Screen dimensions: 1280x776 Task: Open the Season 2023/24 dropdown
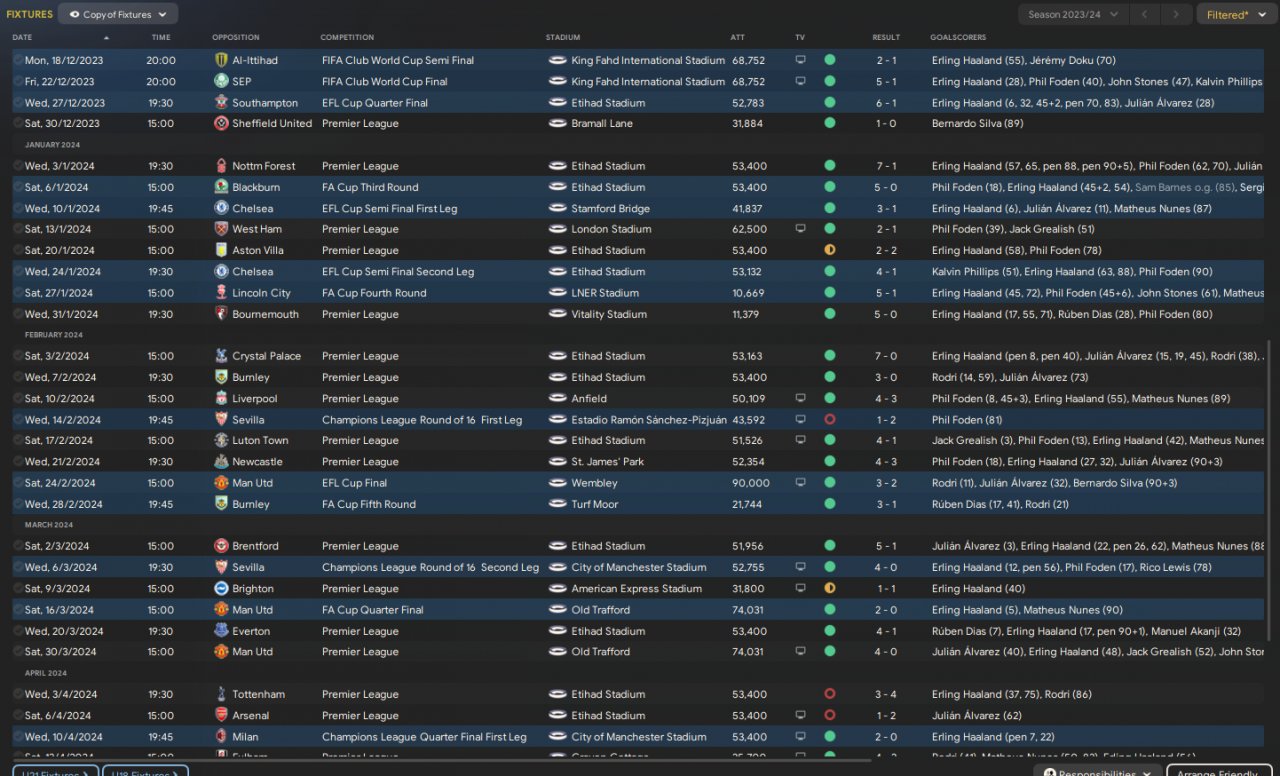pyautogui.click(x=1074, y=15)
